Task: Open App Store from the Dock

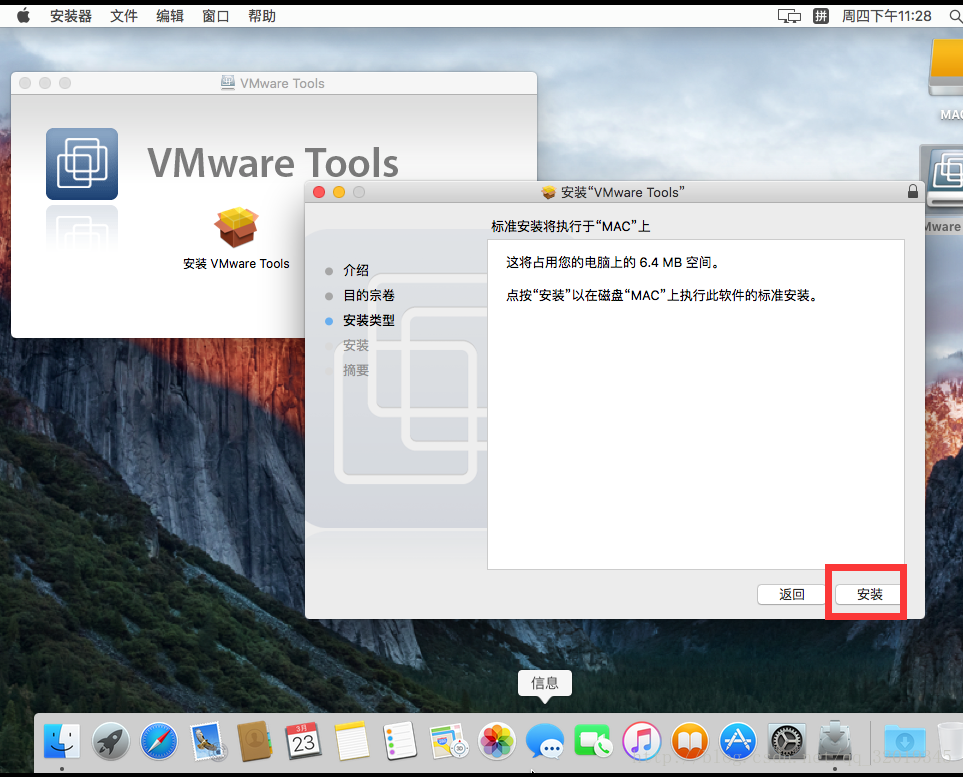Action: tap(738, 741)
